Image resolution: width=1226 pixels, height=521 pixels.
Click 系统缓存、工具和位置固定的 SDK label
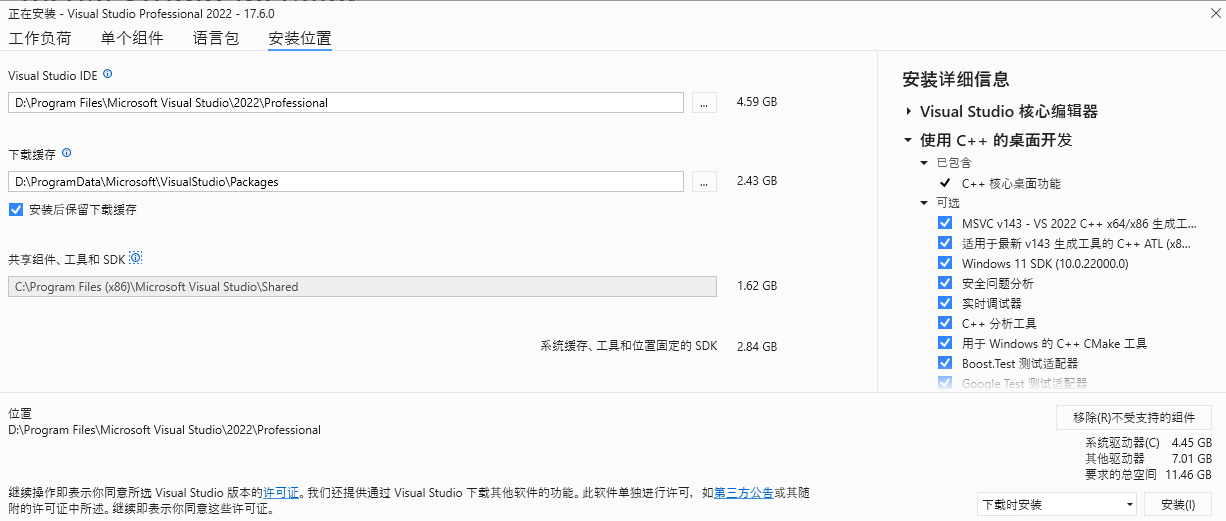(629, 346)
